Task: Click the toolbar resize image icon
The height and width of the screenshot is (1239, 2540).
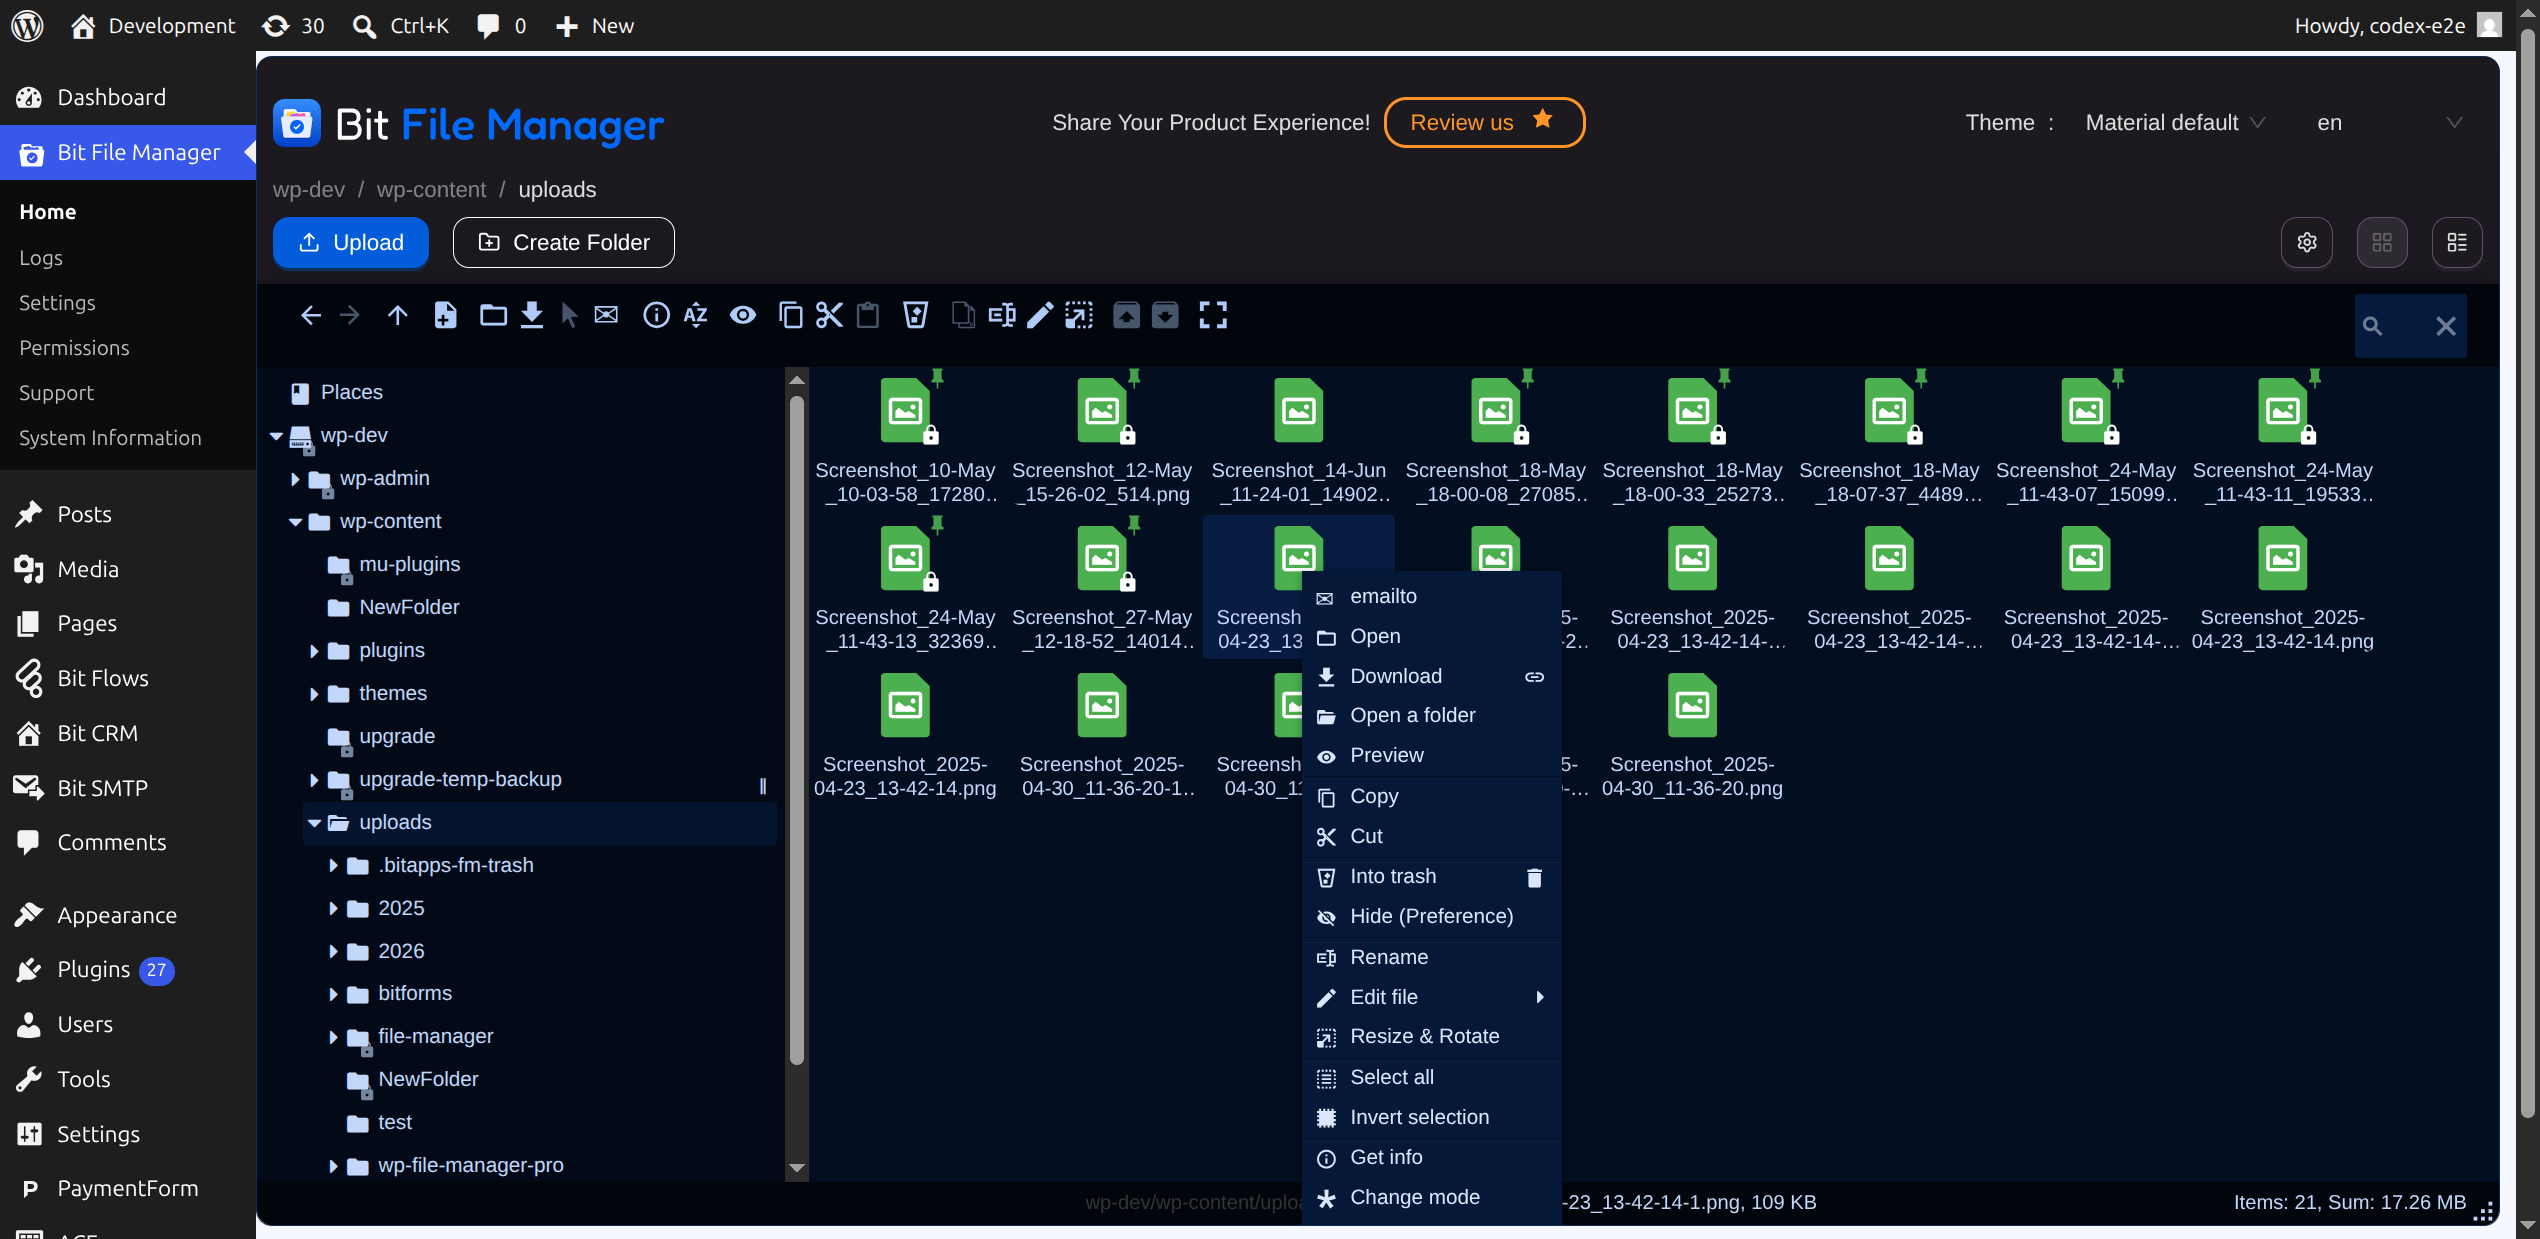Action: (x=1079, y=316)
